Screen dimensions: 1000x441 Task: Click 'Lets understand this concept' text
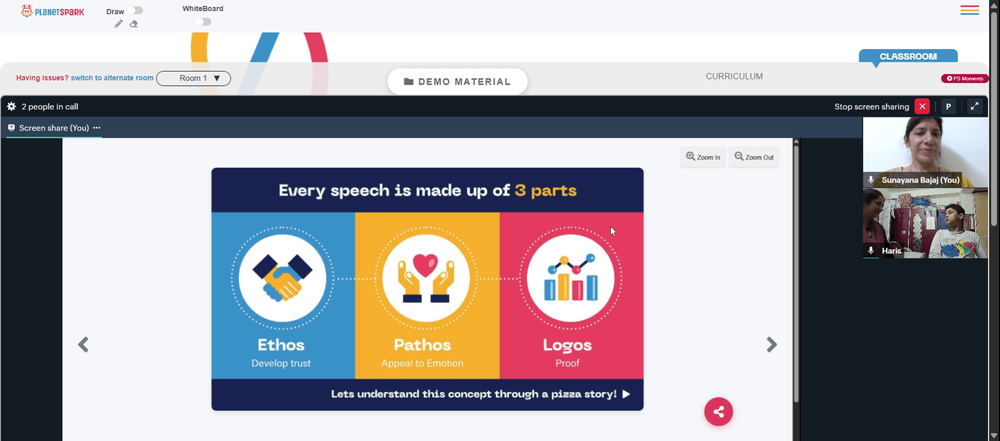pyautogui.click(x=474, y=394)
